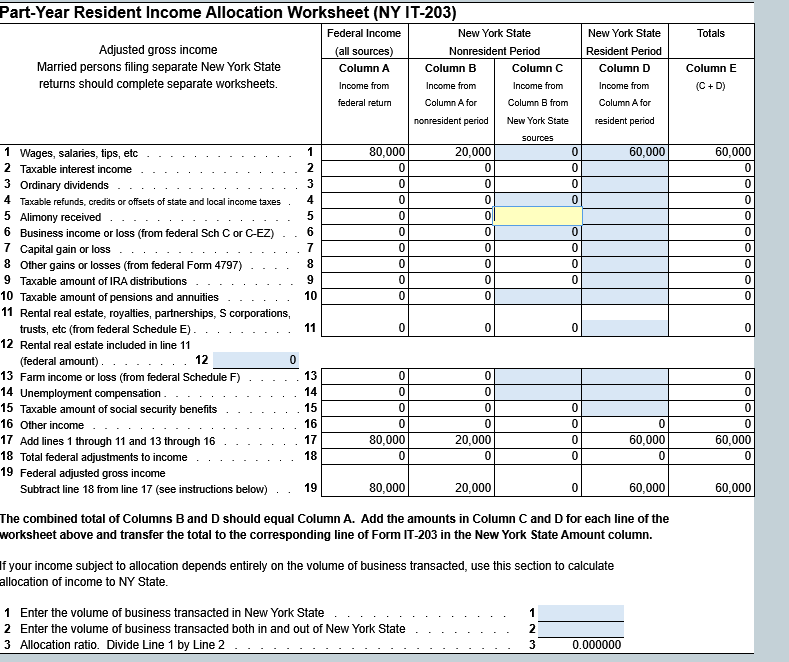
Task: Click the Federal adjusted gross income label
Action: pos(93,473)
